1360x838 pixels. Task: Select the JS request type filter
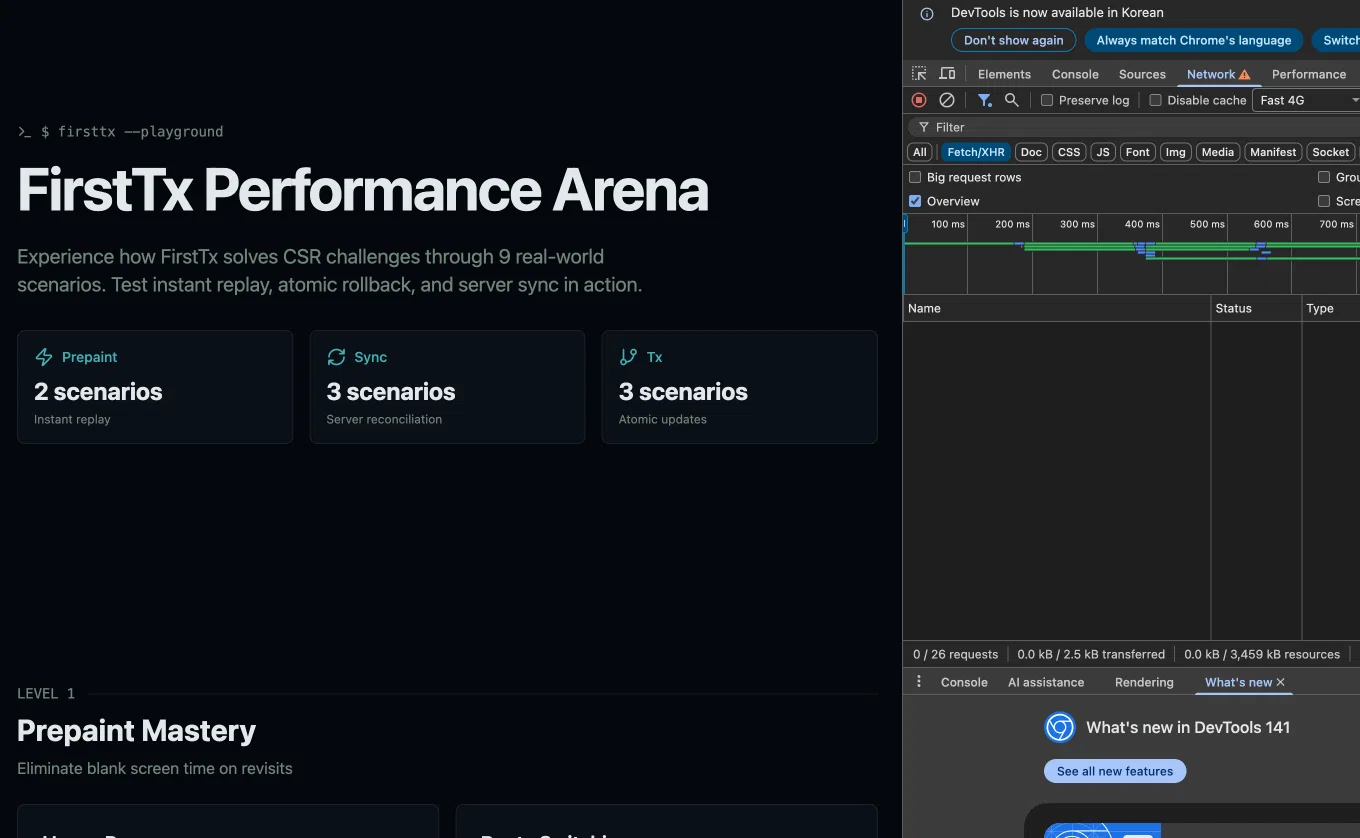tap(1102, 152)
